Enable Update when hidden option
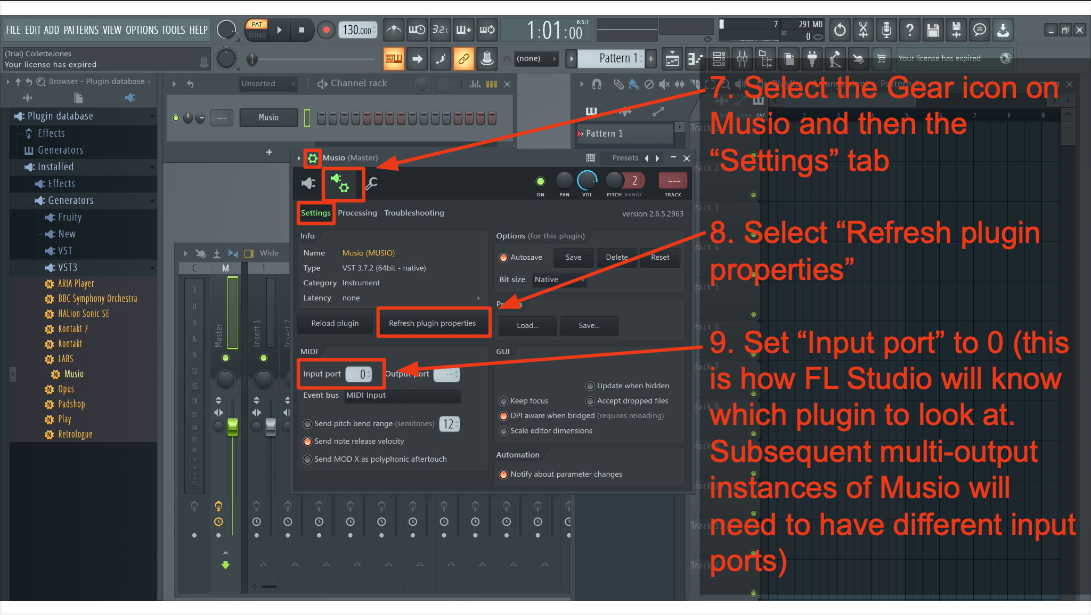Screen dimensions: 1091x615 tap(590, 386)
